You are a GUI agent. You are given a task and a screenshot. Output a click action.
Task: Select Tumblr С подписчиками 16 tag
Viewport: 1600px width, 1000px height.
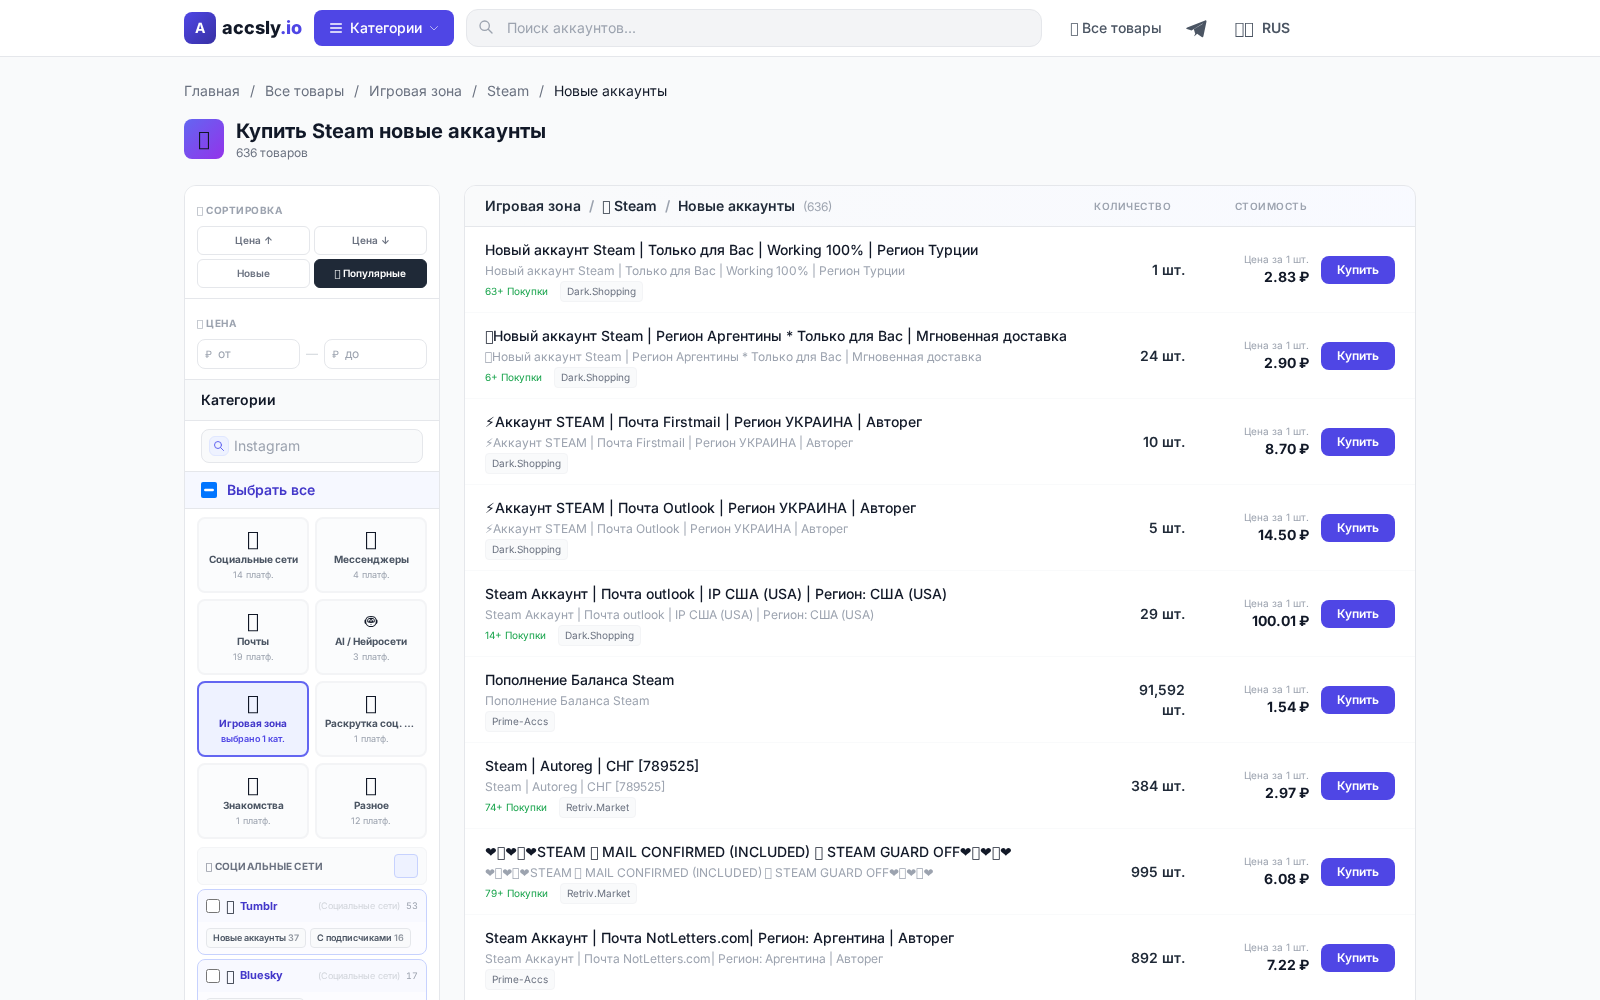pyautogui.click(x=360, y=938)
